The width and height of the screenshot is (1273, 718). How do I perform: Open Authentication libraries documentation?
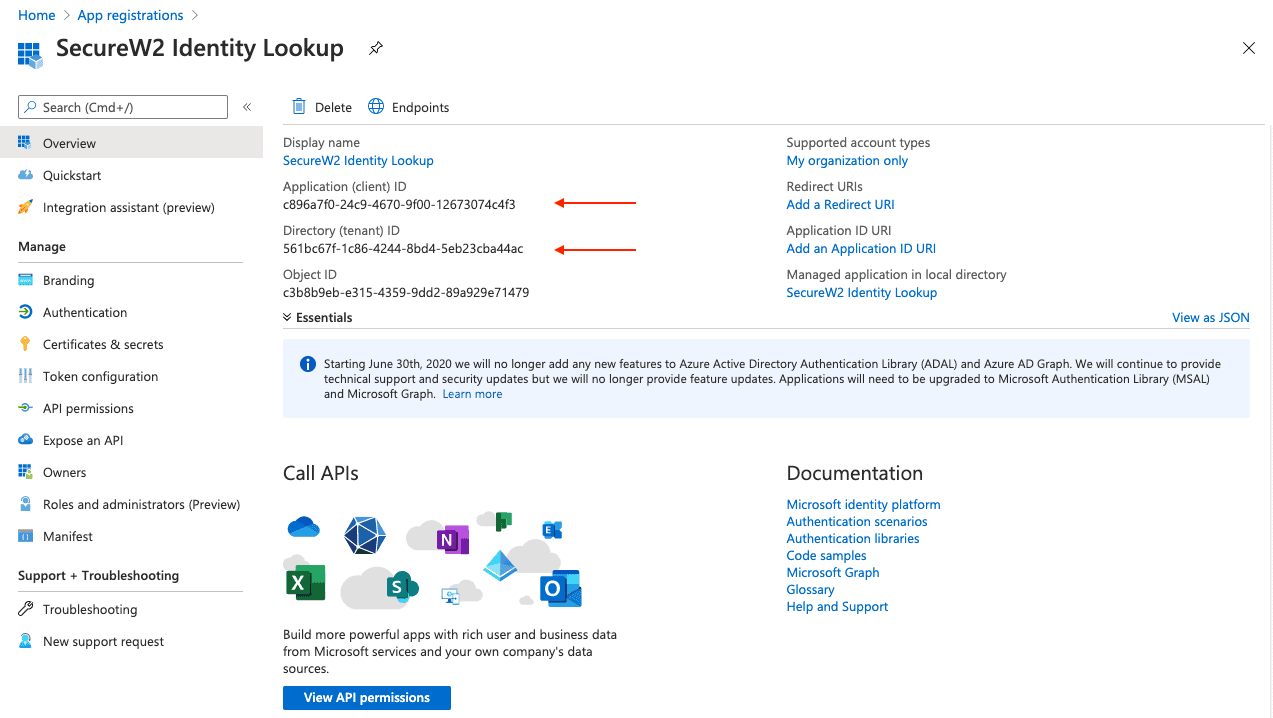(853, 538)
